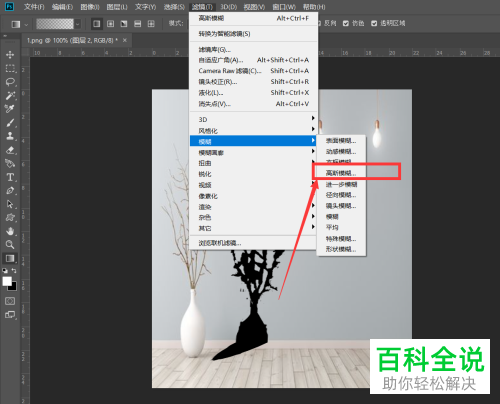The width and height of the screenshot is (500, 404).
Task: Expand the 风格化 submenu
Action: (252, 130)
